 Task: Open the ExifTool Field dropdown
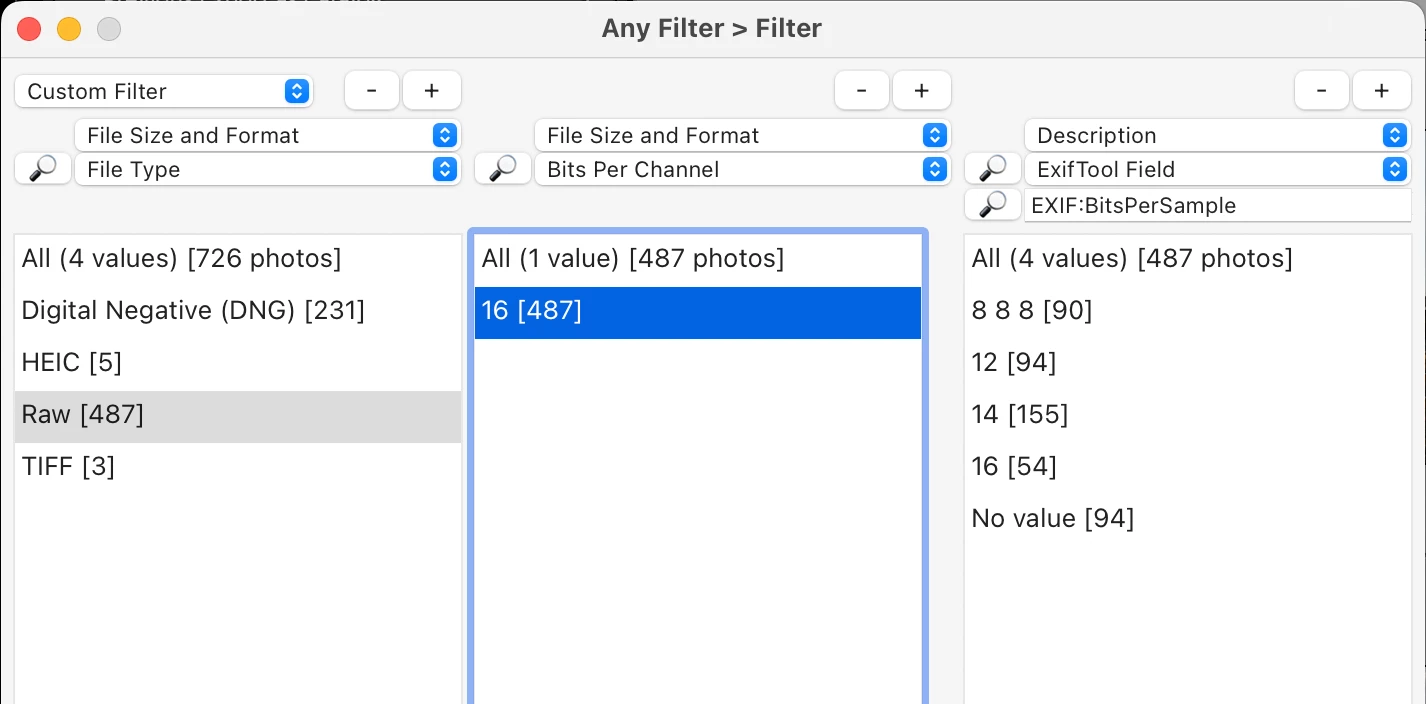point(1216,169)
